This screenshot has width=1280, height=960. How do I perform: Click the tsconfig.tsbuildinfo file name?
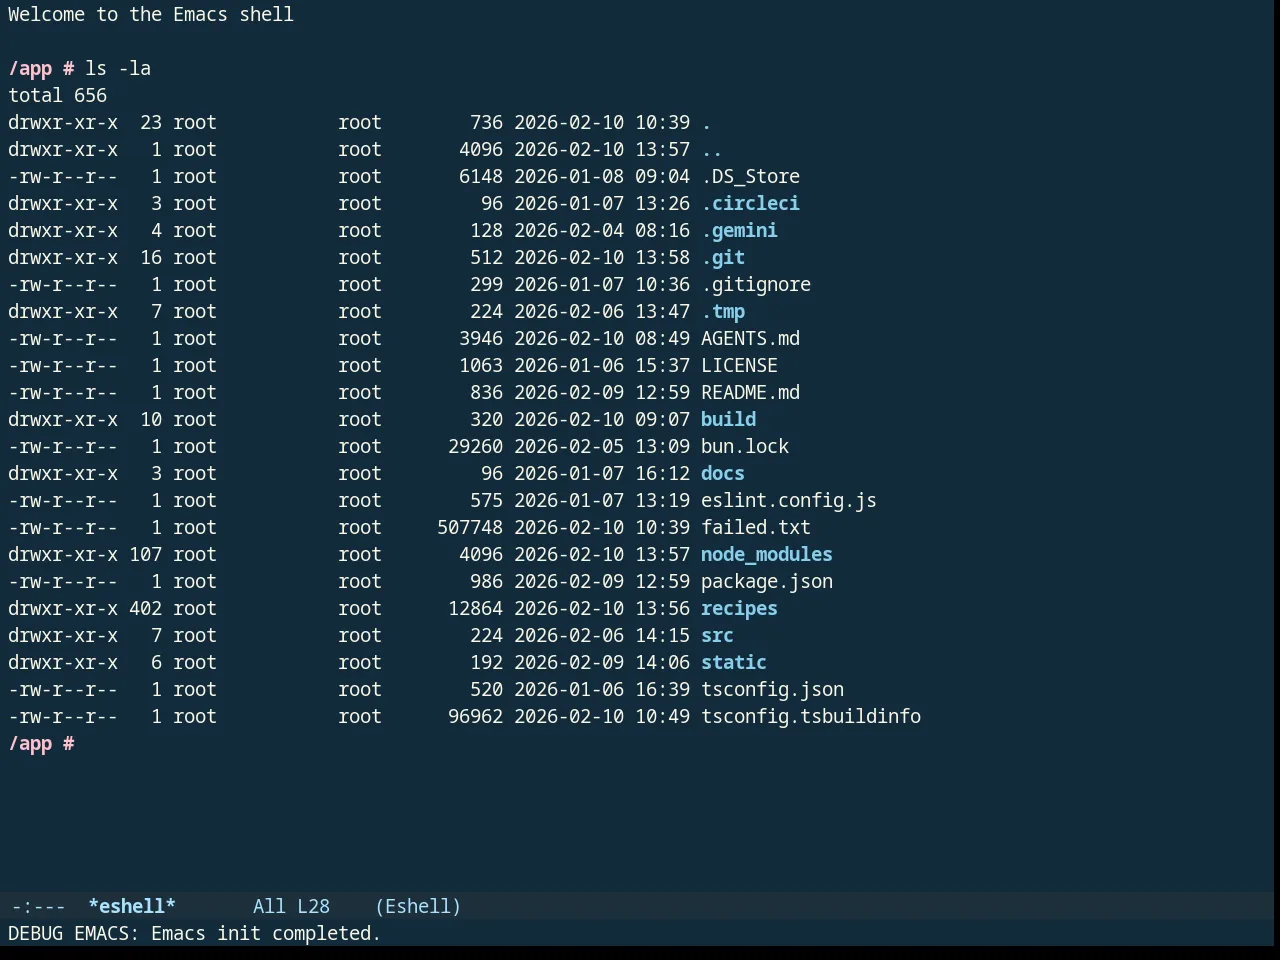point(811,716)
